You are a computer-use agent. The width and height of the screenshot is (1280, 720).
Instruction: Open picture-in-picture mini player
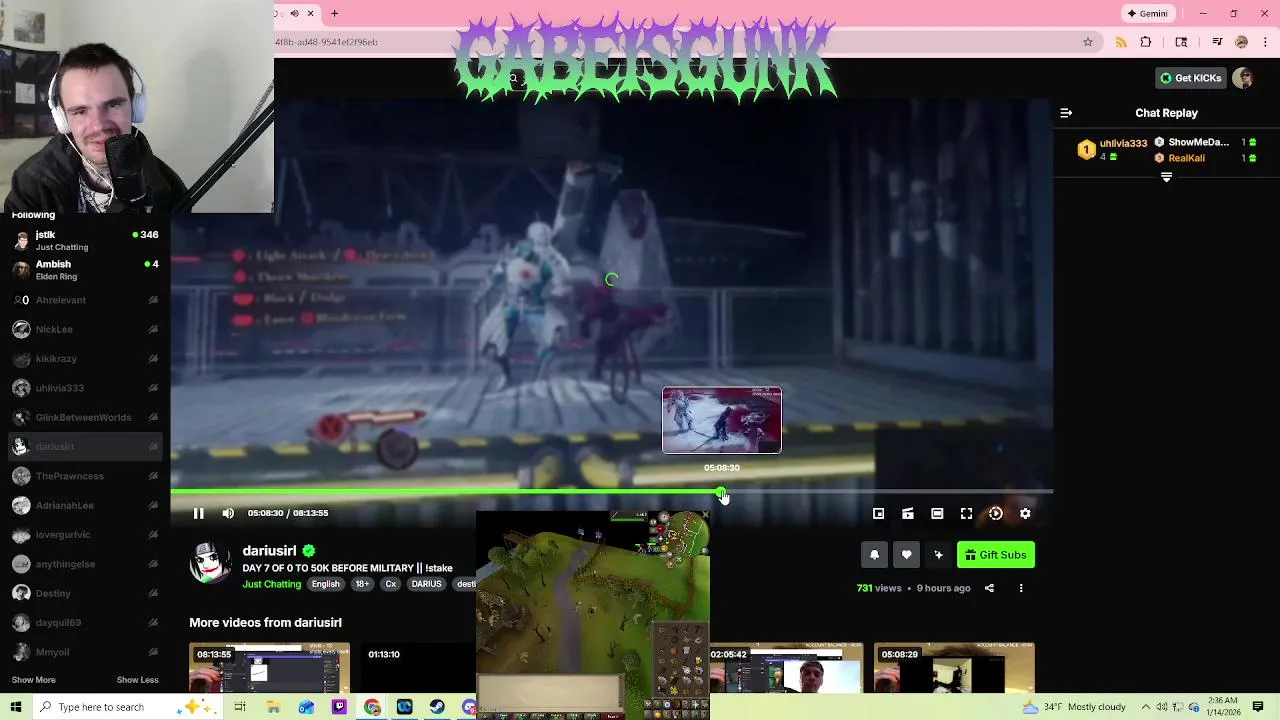878,513
